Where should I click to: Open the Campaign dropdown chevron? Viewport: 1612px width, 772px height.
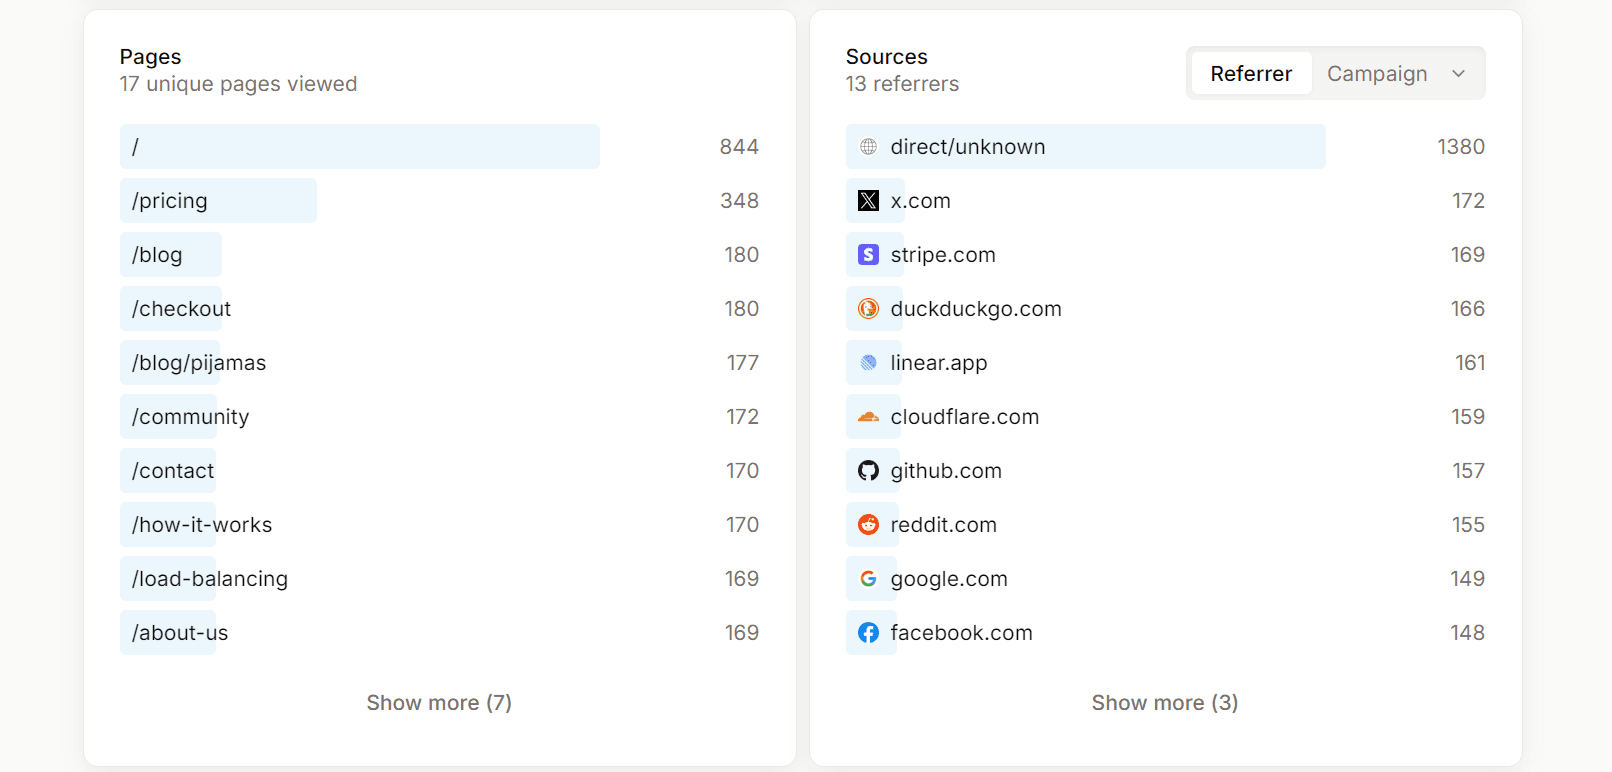1458,74
